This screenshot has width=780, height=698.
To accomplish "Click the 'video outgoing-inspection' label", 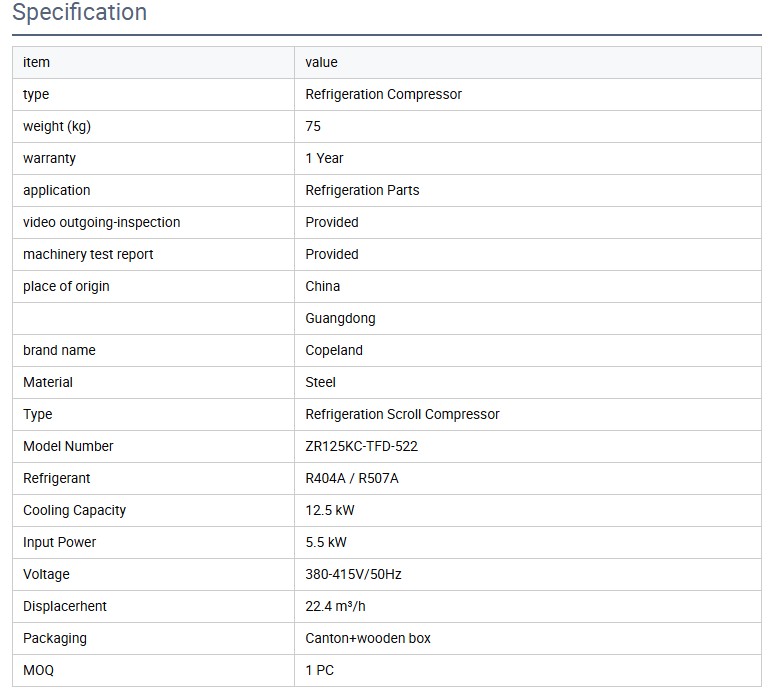I will coord(101,222).
